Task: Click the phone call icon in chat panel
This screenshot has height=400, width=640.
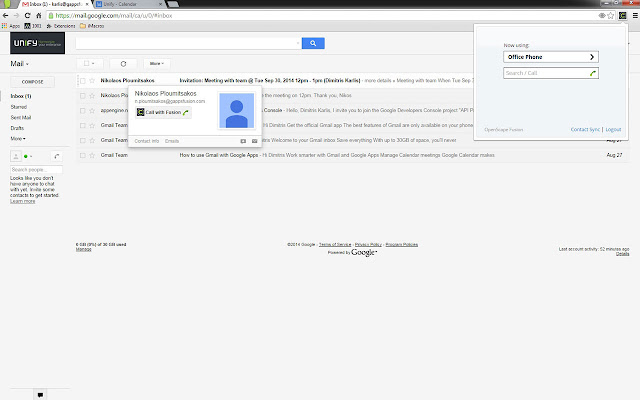Action: pyautogui.click(x=57, y=156)
